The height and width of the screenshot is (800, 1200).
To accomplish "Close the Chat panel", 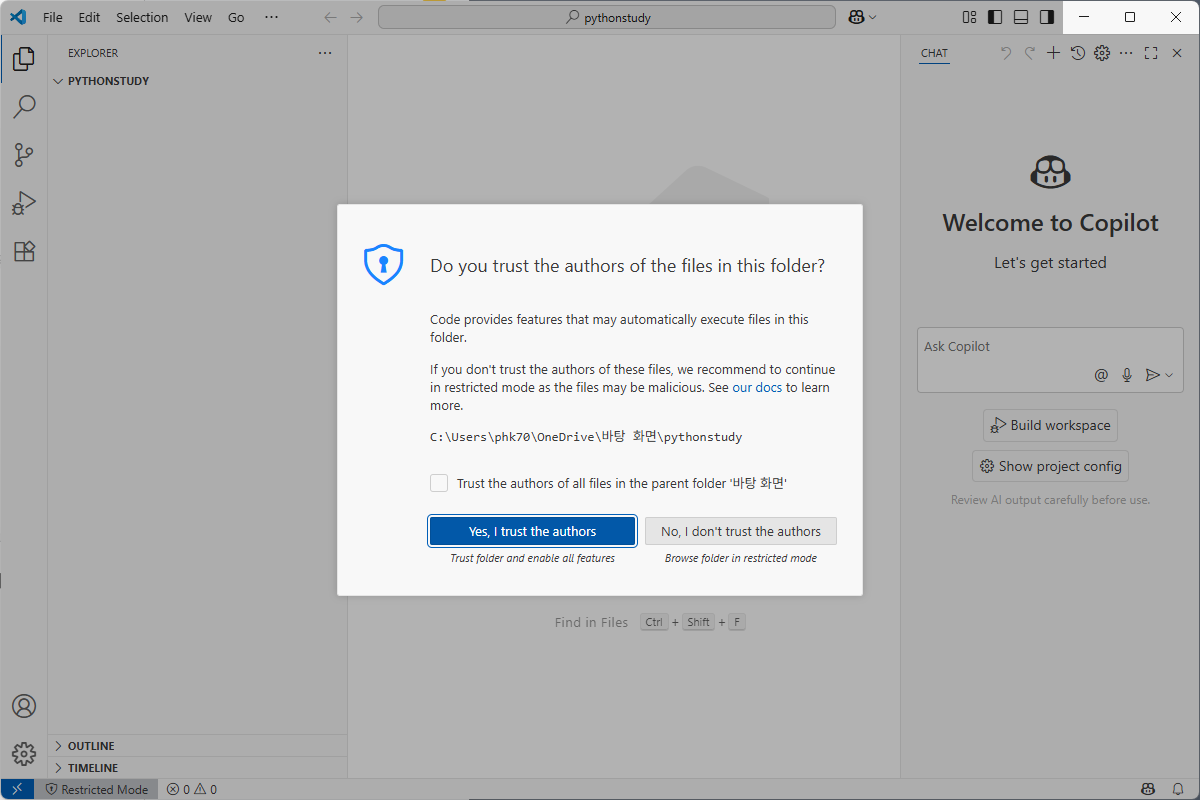I will (x=1177, y=53).
